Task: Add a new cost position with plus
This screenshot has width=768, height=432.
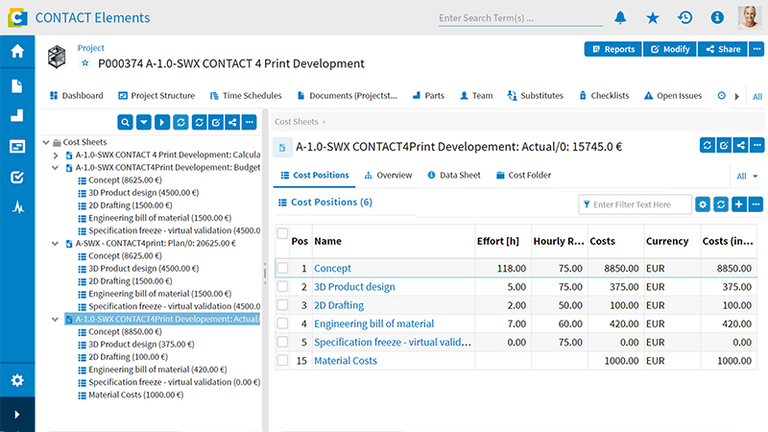Action: click(739, 204)
